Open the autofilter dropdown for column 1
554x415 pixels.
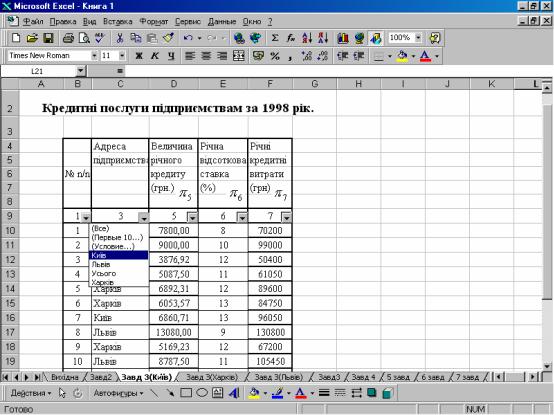86,218
